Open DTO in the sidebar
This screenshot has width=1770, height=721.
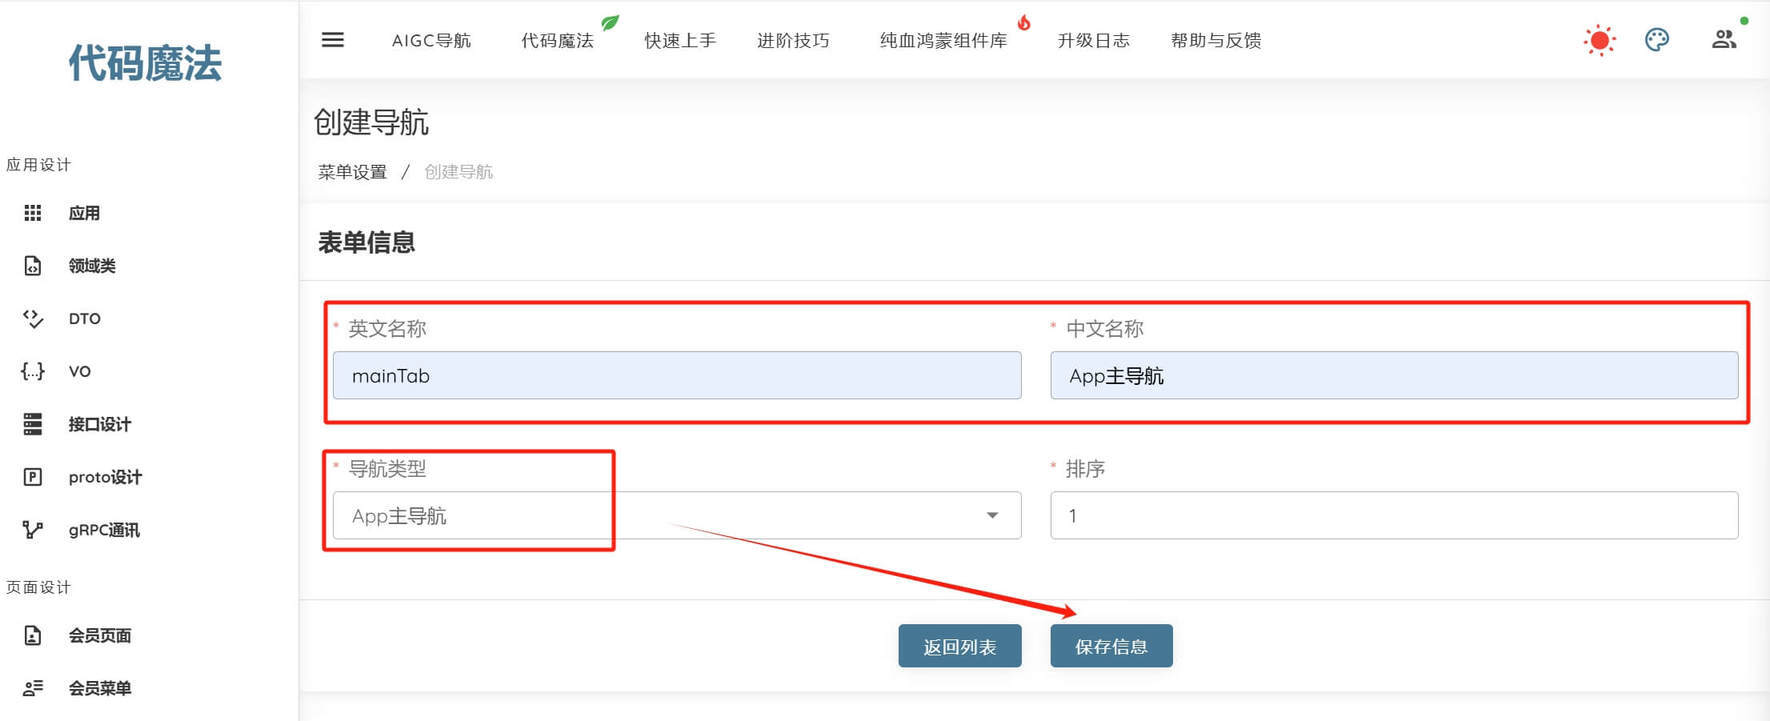tap(85, 318)
